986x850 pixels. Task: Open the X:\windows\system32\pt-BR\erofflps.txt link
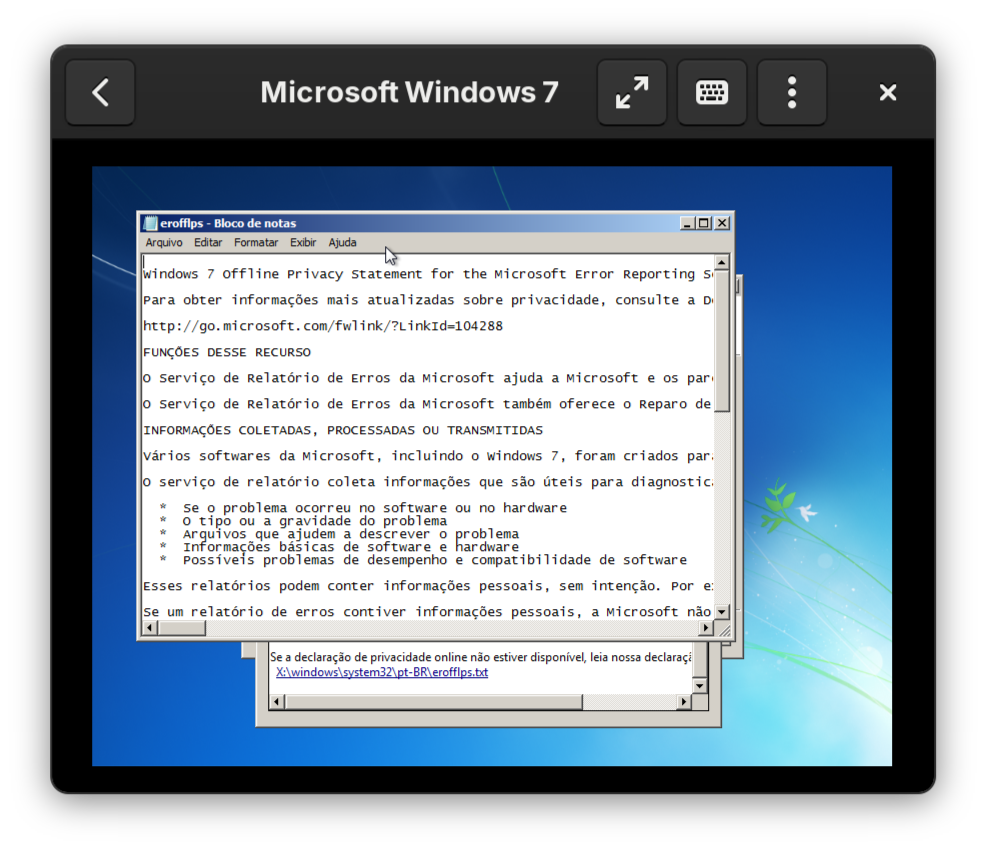pos(382,672)
